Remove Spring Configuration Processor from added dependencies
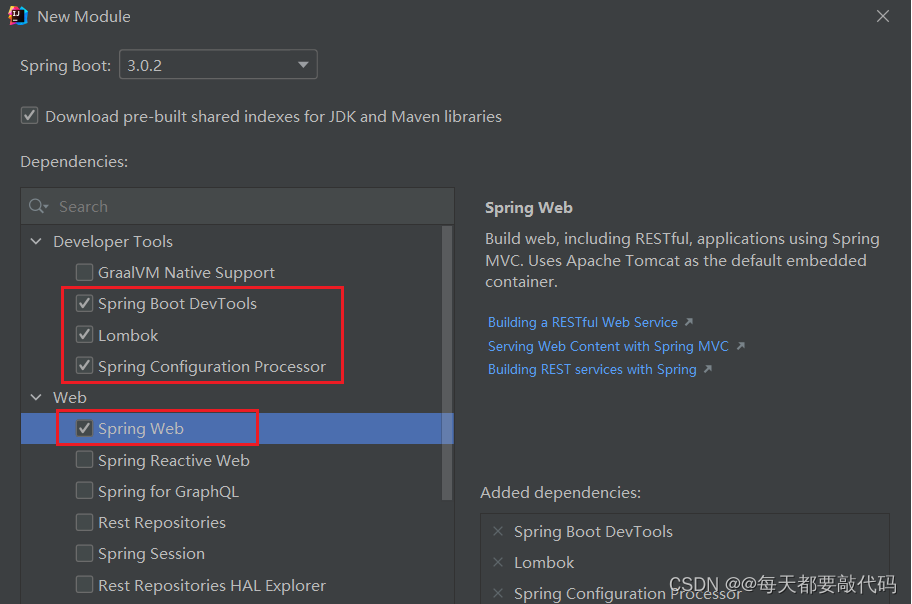The height and width of the screenshot is (604, 912). pyautogui.click(x=498, y=593)
